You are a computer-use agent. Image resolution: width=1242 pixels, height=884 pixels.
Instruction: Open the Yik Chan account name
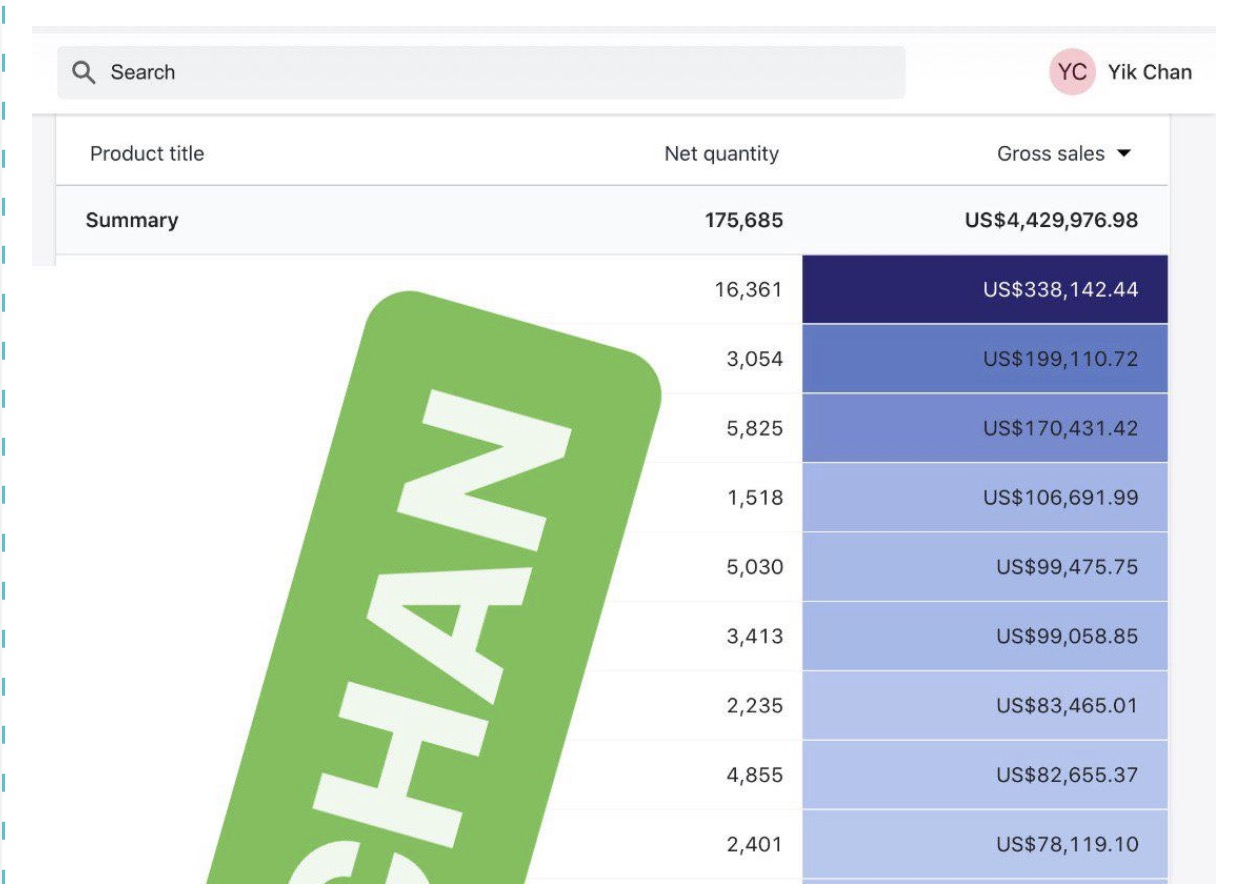point(1149,72)
